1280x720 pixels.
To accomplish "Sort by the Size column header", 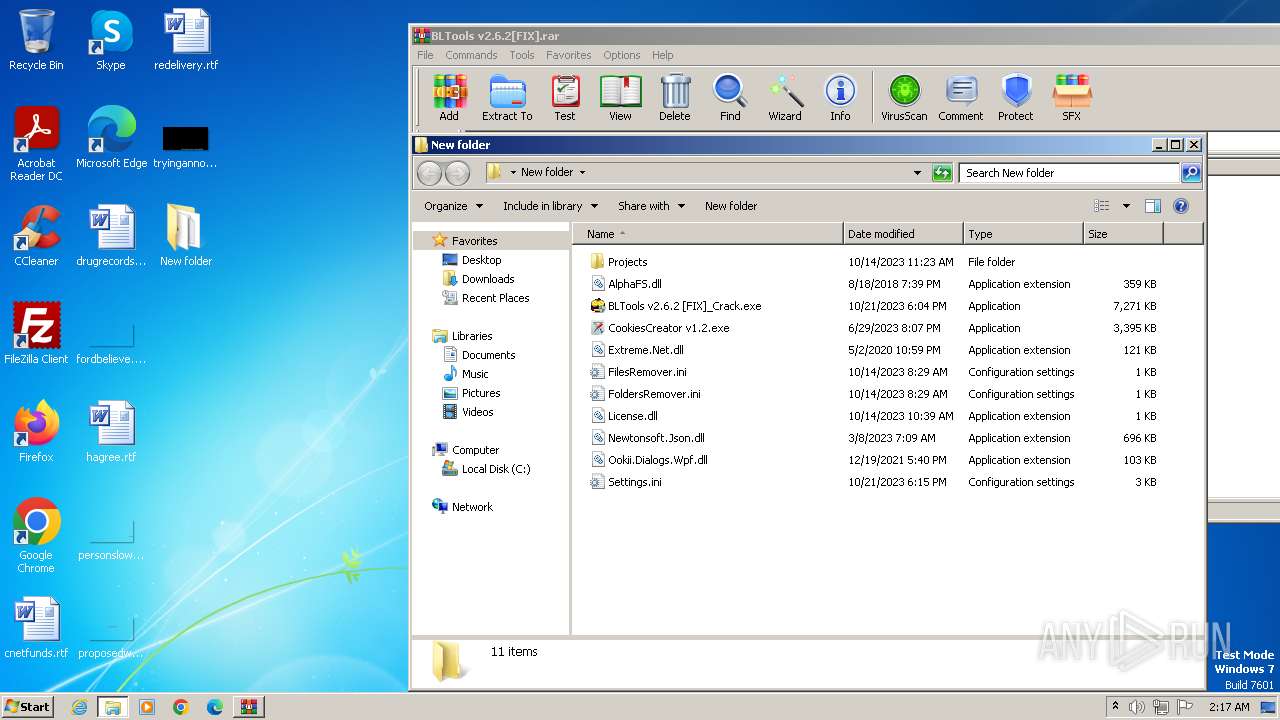I will click(x=1123, y=234).
